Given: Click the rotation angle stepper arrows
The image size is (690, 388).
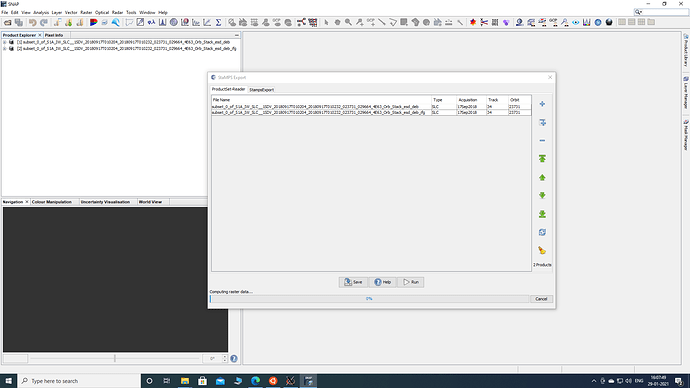Looking at the screenshot, I should [x=225, y=359].
